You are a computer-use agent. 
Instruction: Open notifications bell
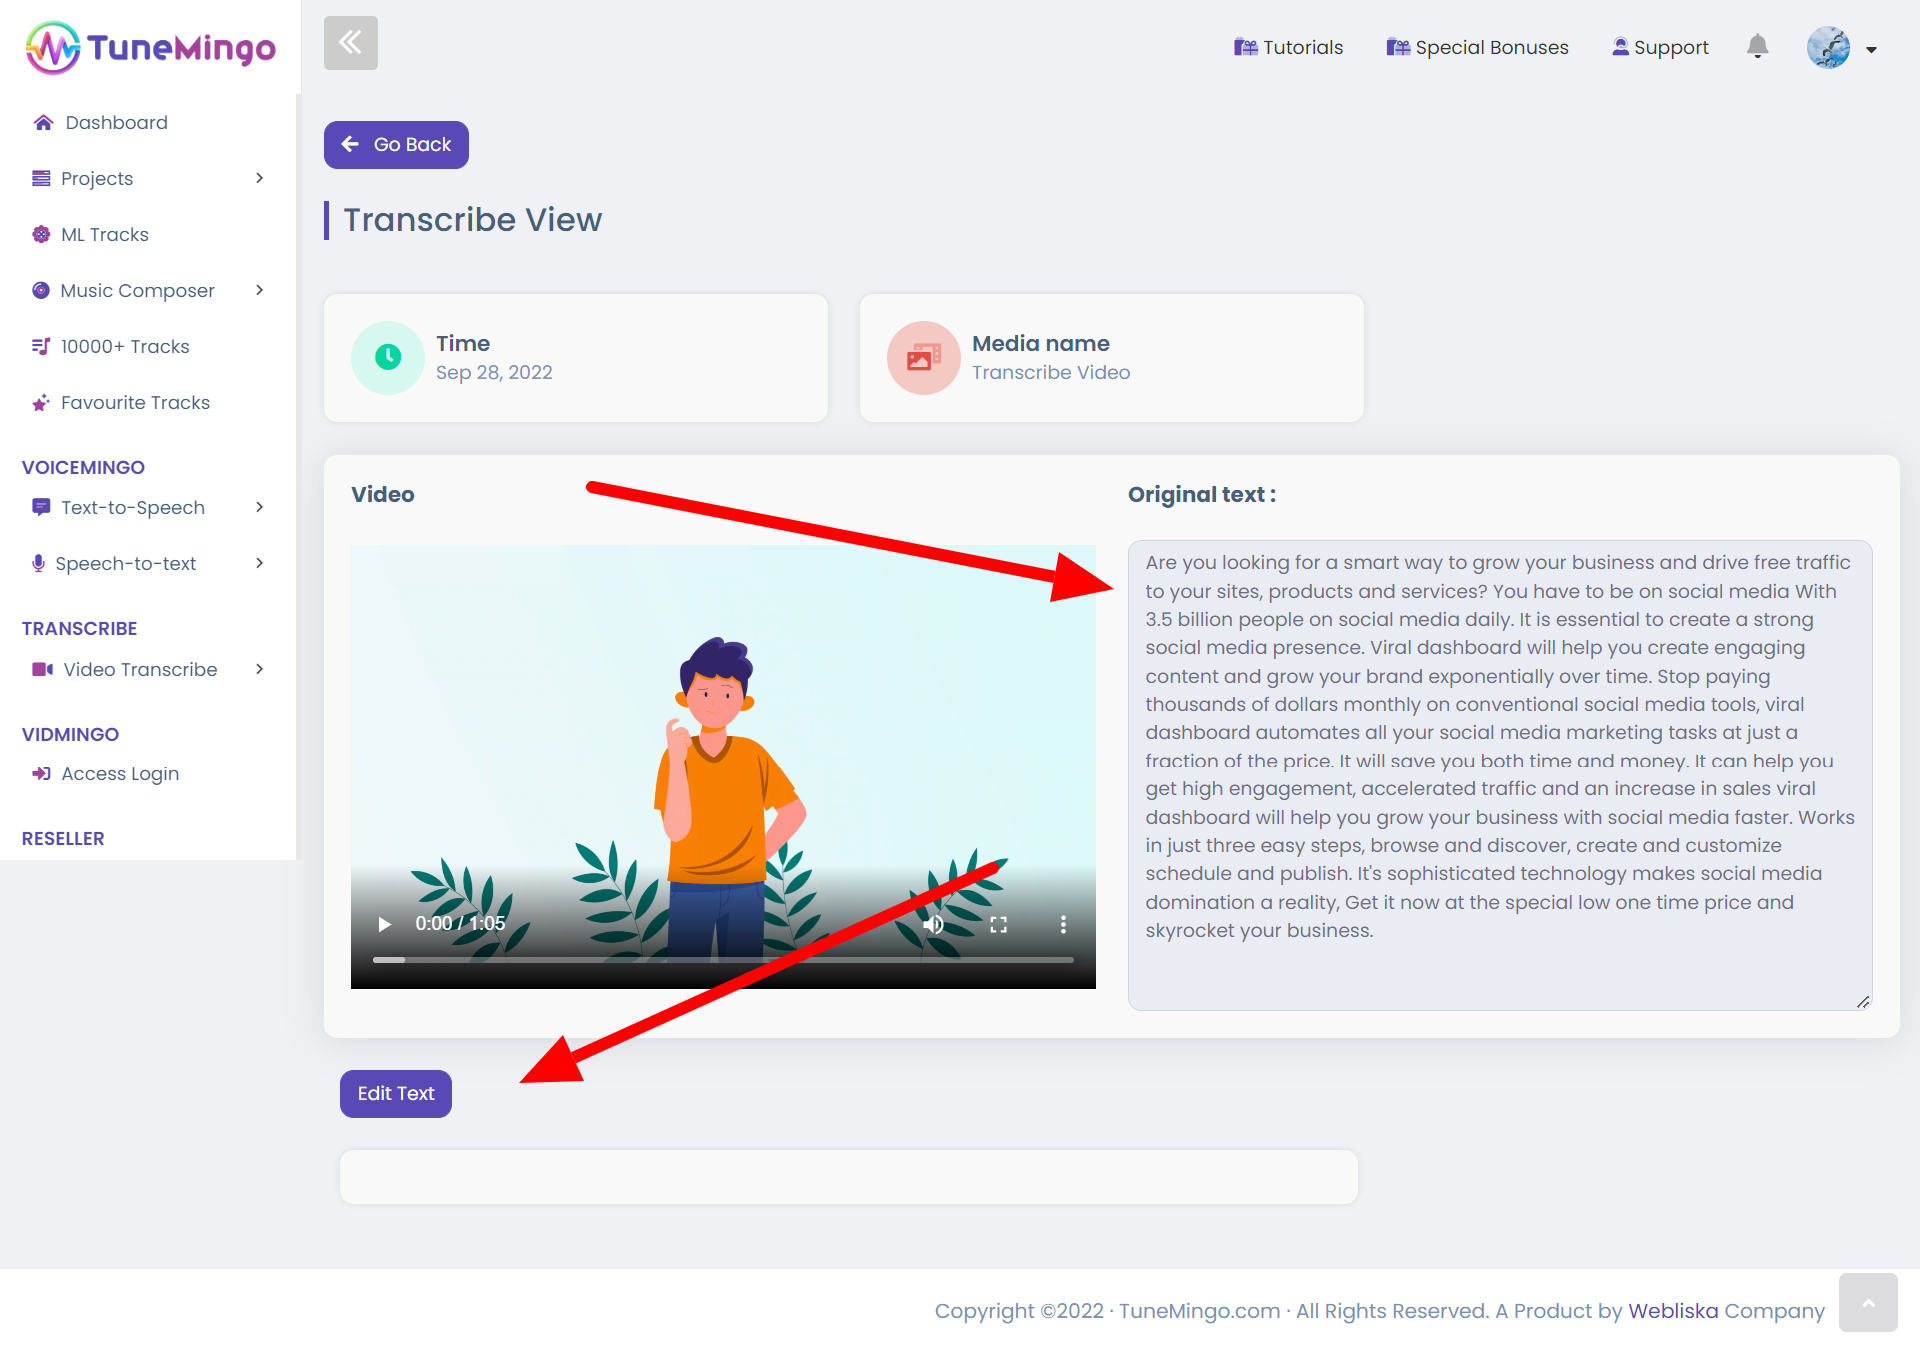1758,46
